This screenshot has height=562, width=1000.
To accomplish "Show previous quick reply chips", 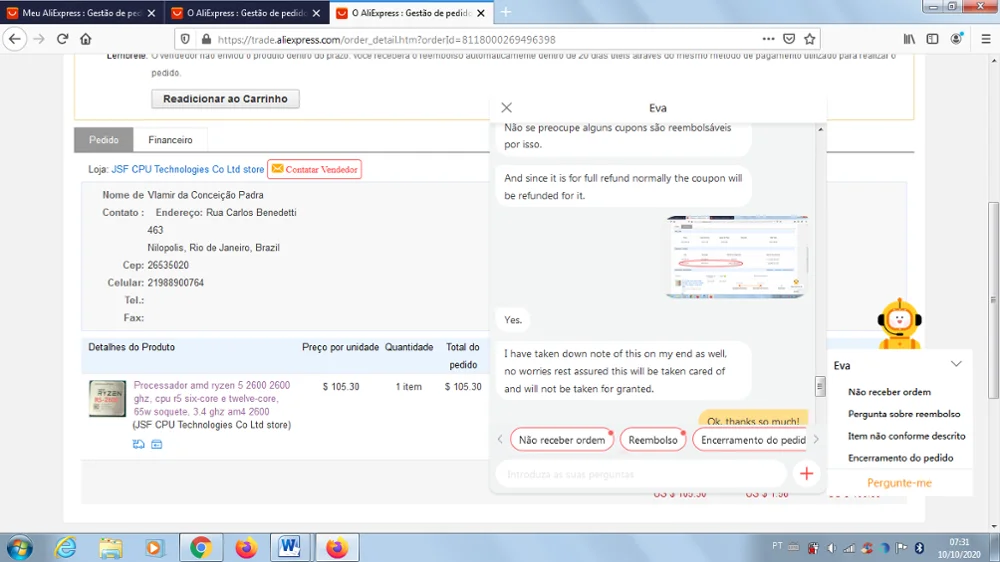I will coord(500,439).
